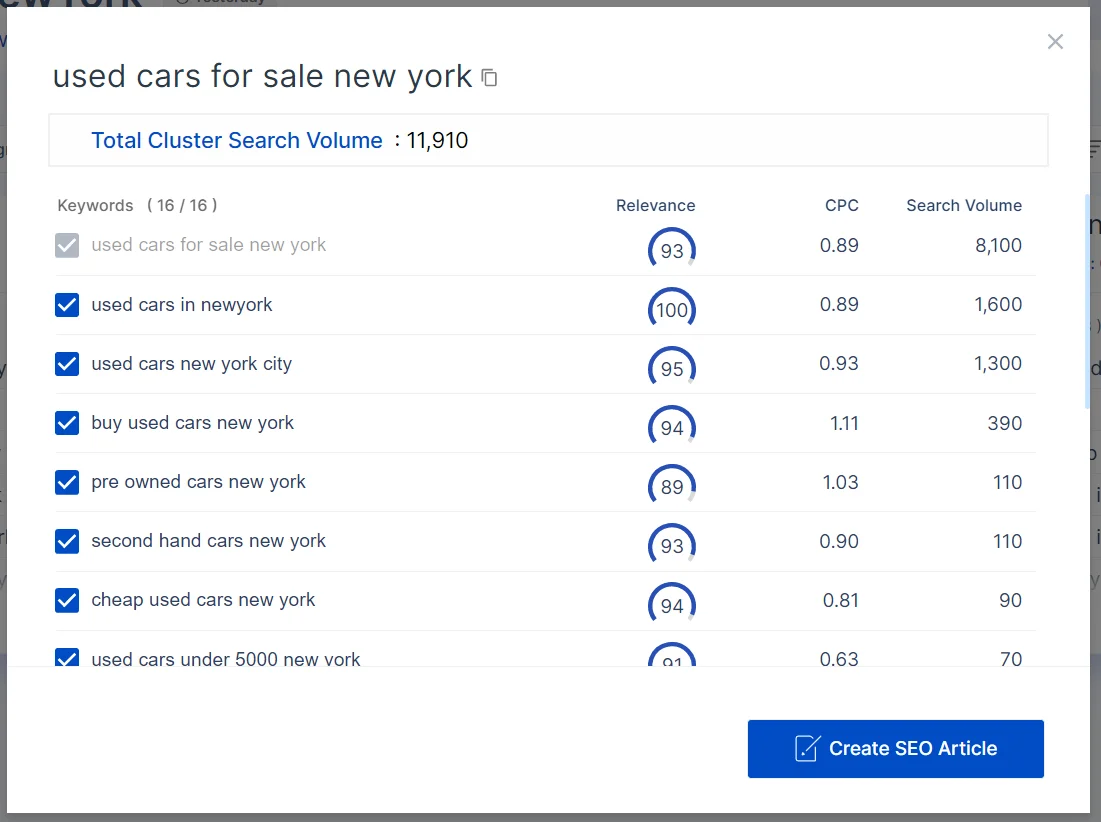Image resolution: width=1101 pixels, height=822 pixels.
Task: Click the Search Volume column header
Action: (963, 206)
